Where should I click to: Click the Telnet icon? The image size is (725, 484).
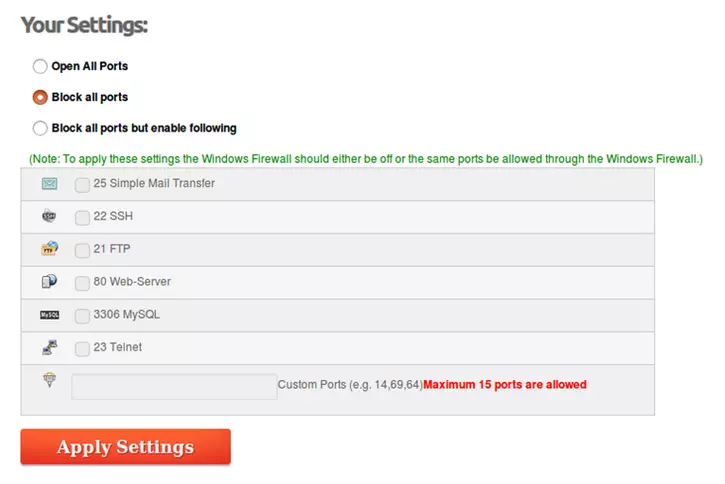pos(50,348)
